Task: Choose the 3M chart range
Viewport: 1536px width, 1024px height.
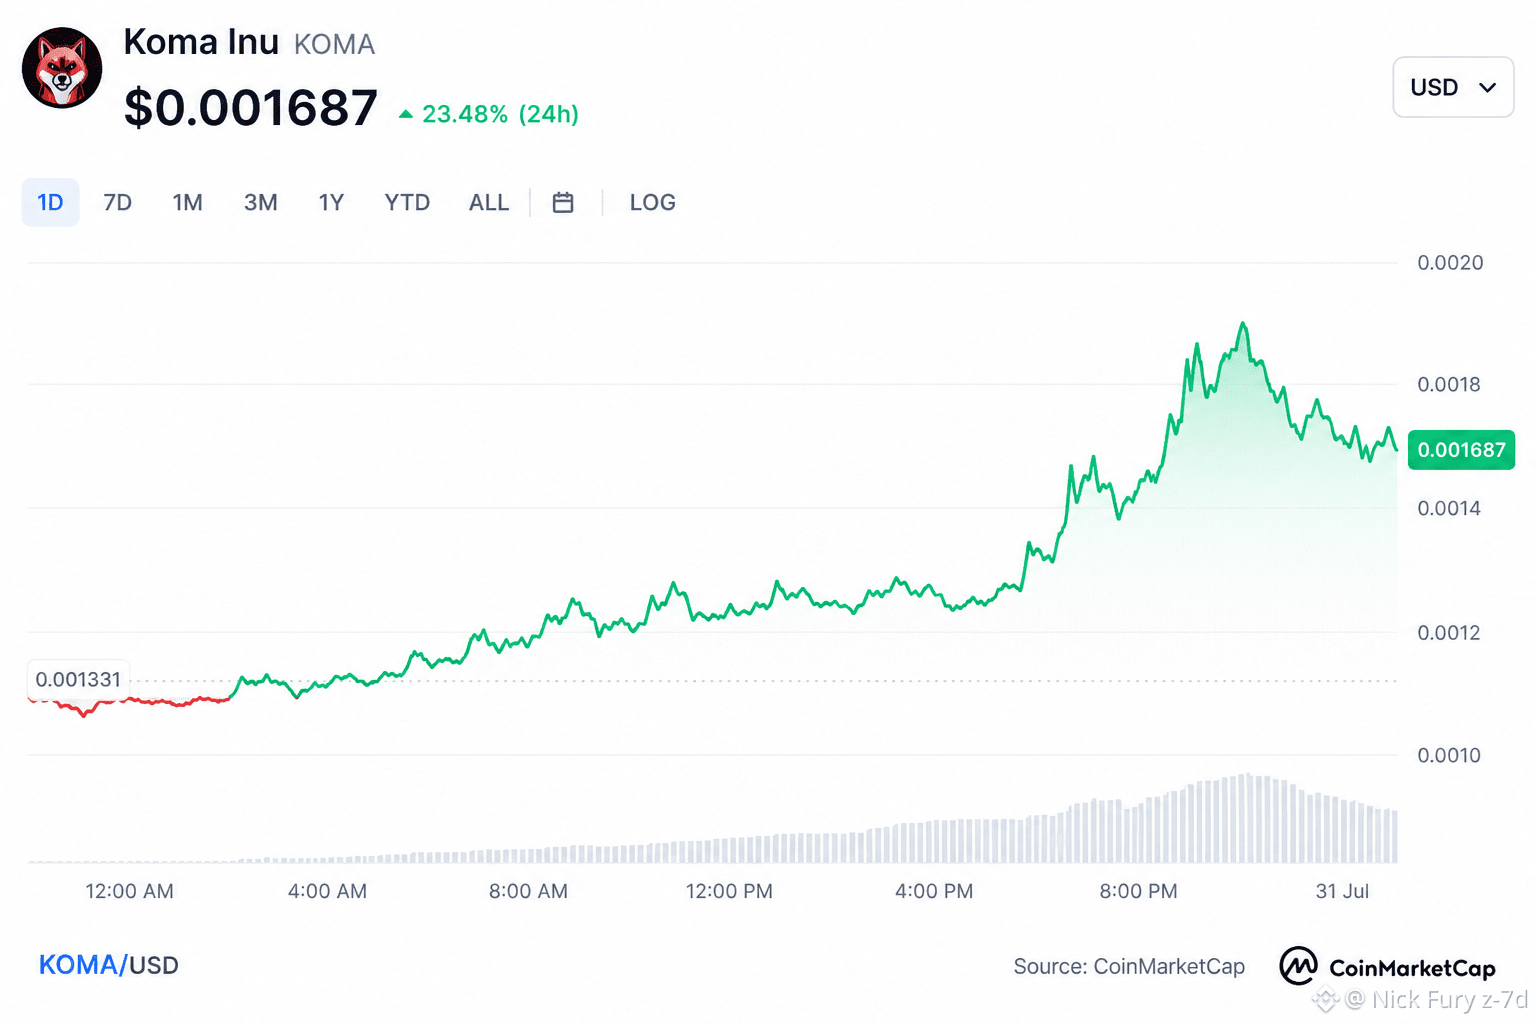Action: 260,202
